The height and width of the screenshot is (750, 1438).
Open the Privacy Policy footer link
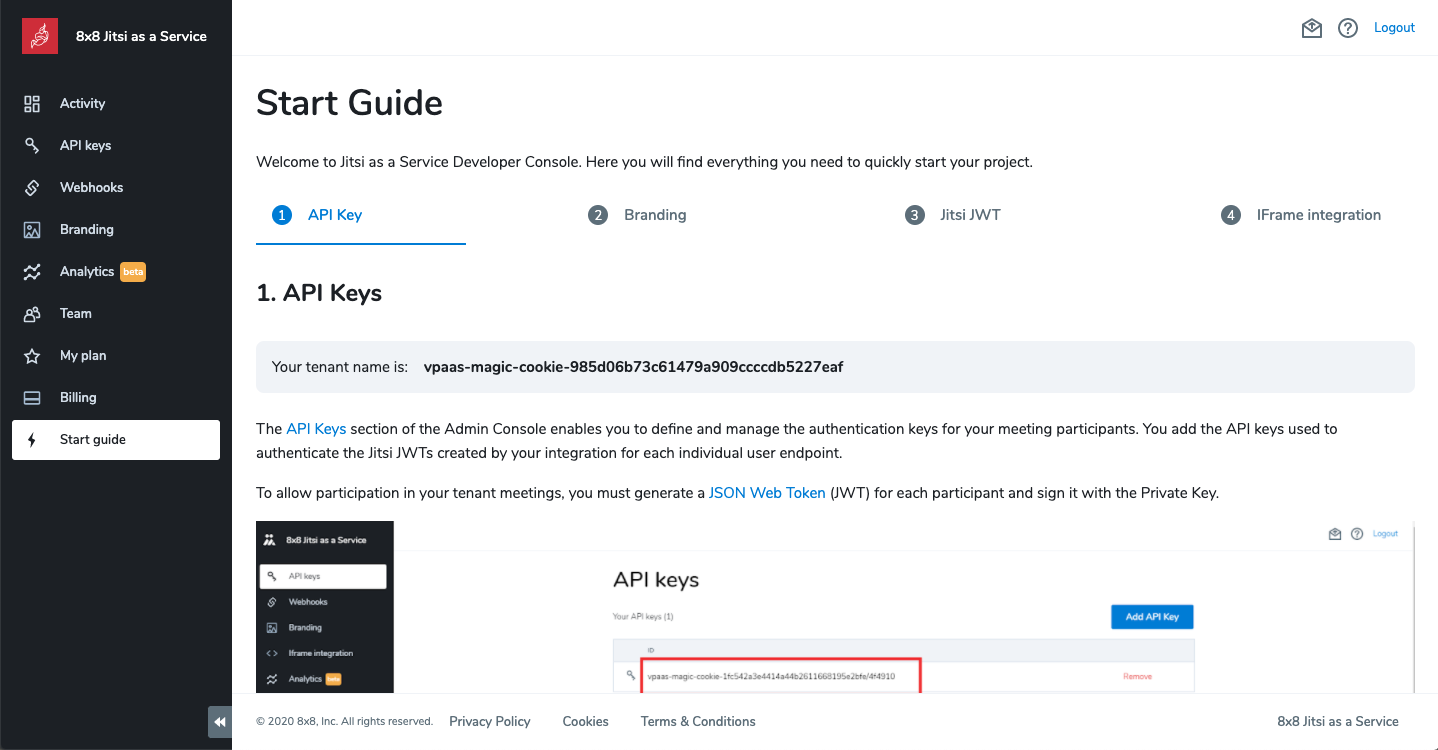click(490, 722)
